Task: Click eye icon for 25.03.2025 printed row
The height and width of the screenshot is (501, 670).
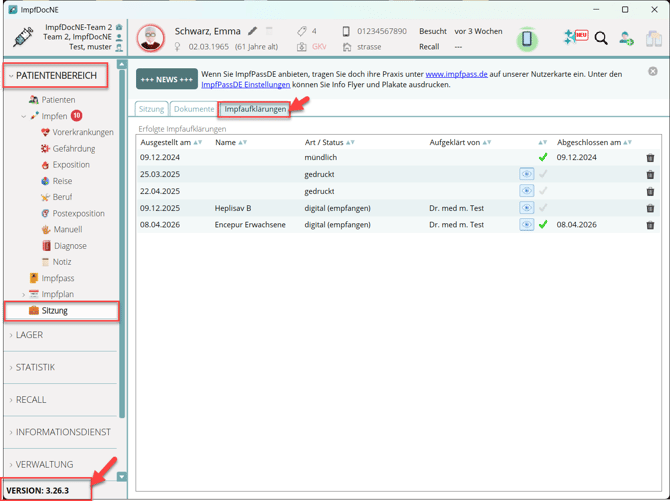Action: [526, 174]
